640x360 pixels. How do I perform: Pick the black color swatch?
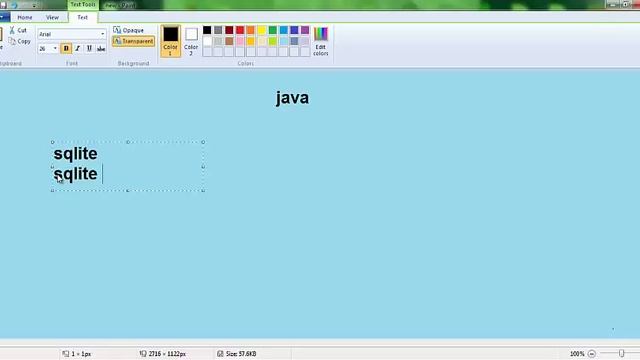point(207,30)
